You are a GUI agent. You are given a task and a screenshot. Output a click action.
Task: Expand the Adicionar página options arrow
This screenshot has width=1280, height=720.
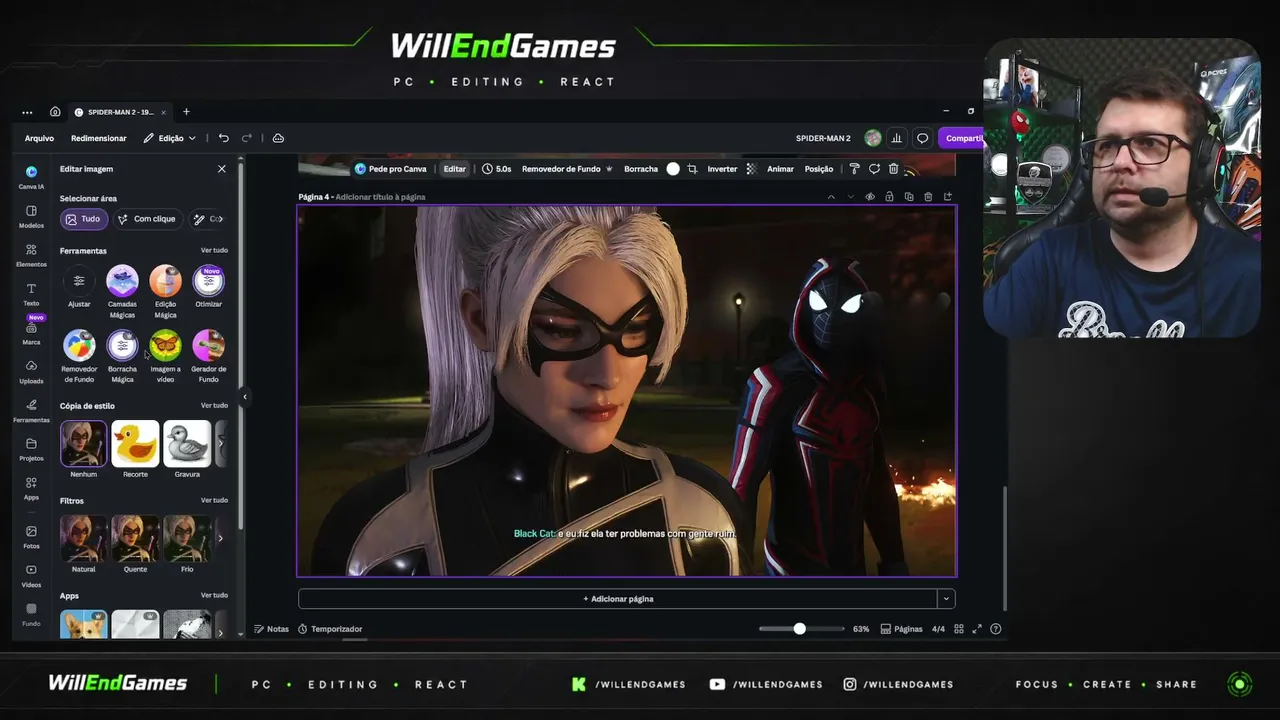click(945, 599)
